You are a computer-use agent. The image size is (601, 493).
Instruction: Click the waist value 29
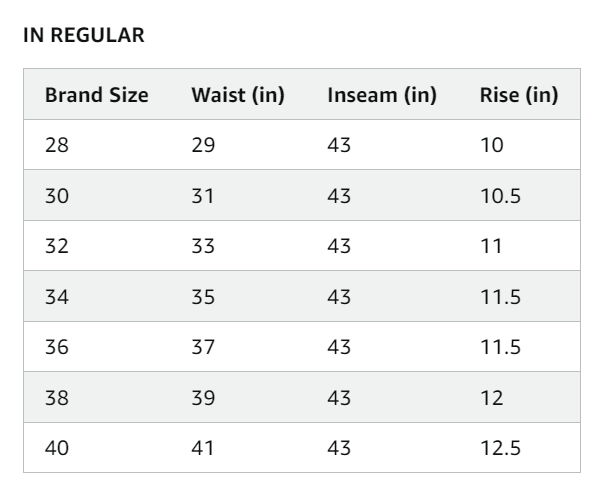click(x=204, y=146)
